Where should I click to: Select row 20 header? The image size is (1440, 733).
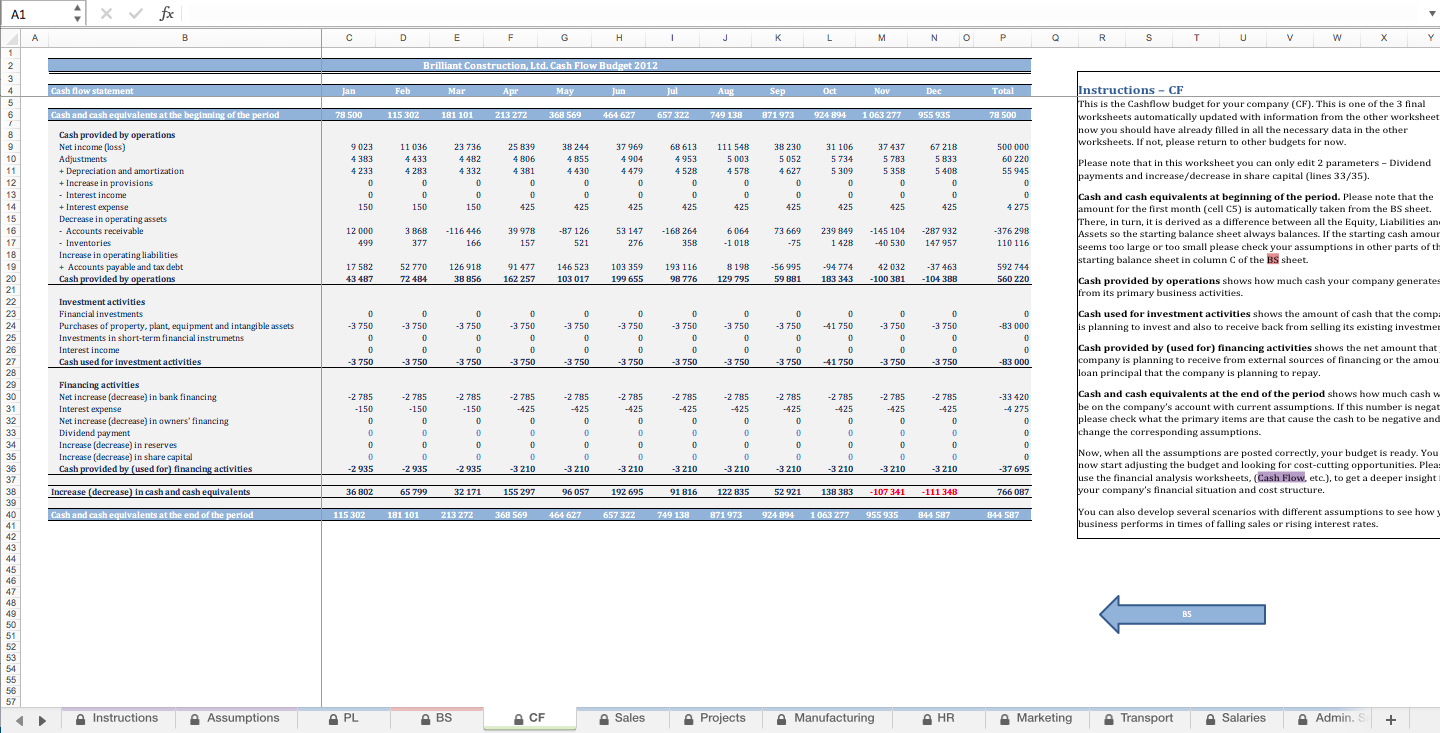(10, 279)
